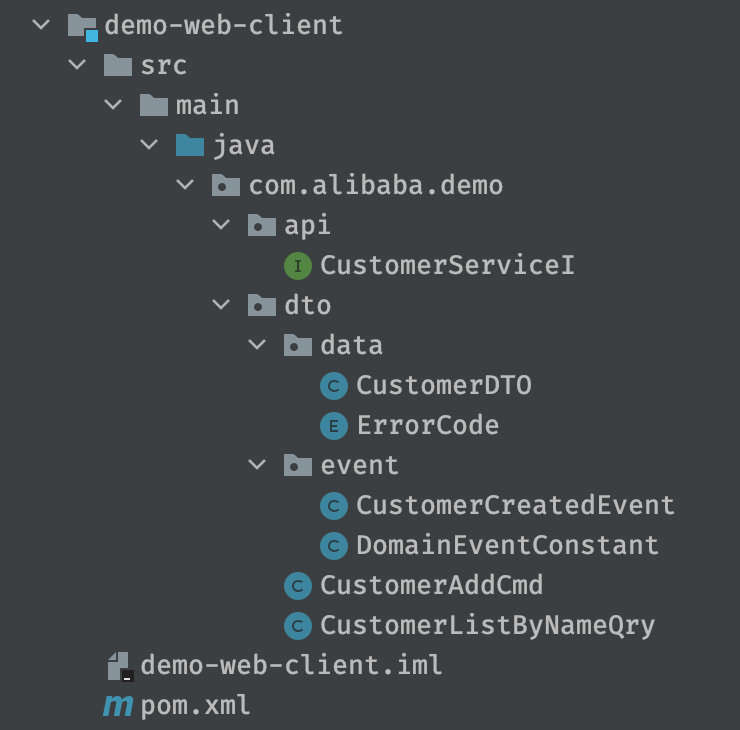Select CustomerListByNameQry class name

point(488,626)
